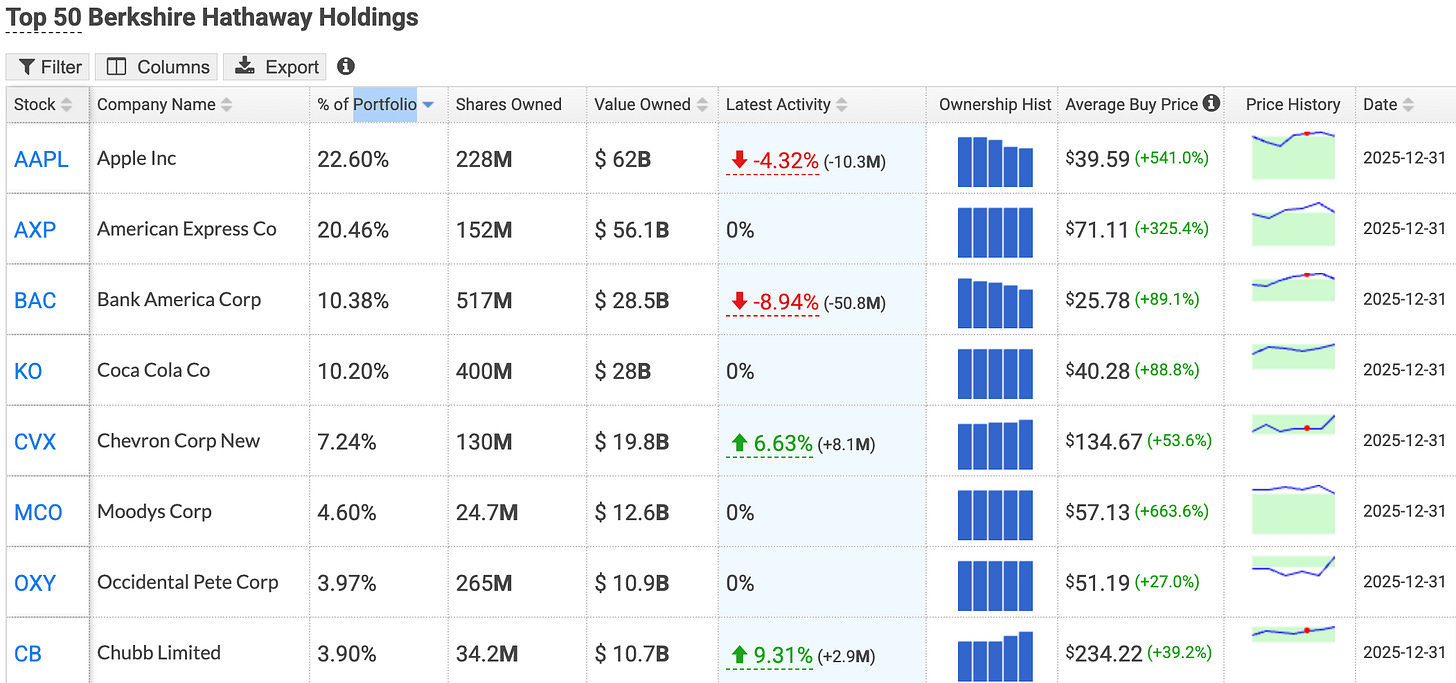Open Occidental Pete price history sparkline
Viewport: 1456px width, 683px height.
click(1293, 567)
